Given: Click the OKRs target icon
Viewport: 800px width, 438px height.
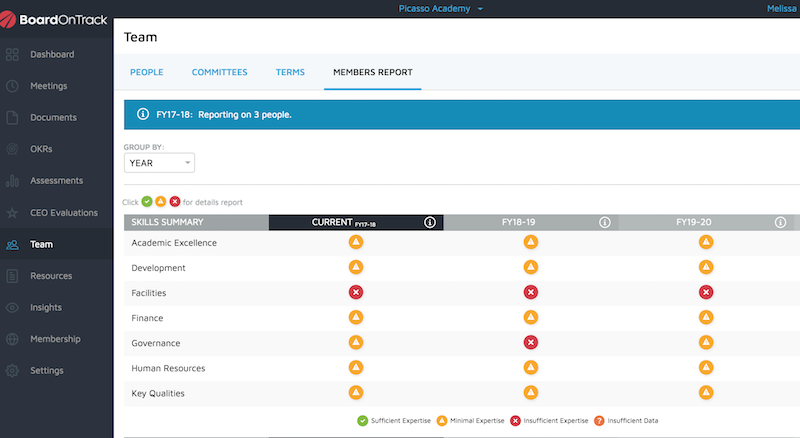Looking at the screenshot, I should pyautogui.click(x=12, y=149).
